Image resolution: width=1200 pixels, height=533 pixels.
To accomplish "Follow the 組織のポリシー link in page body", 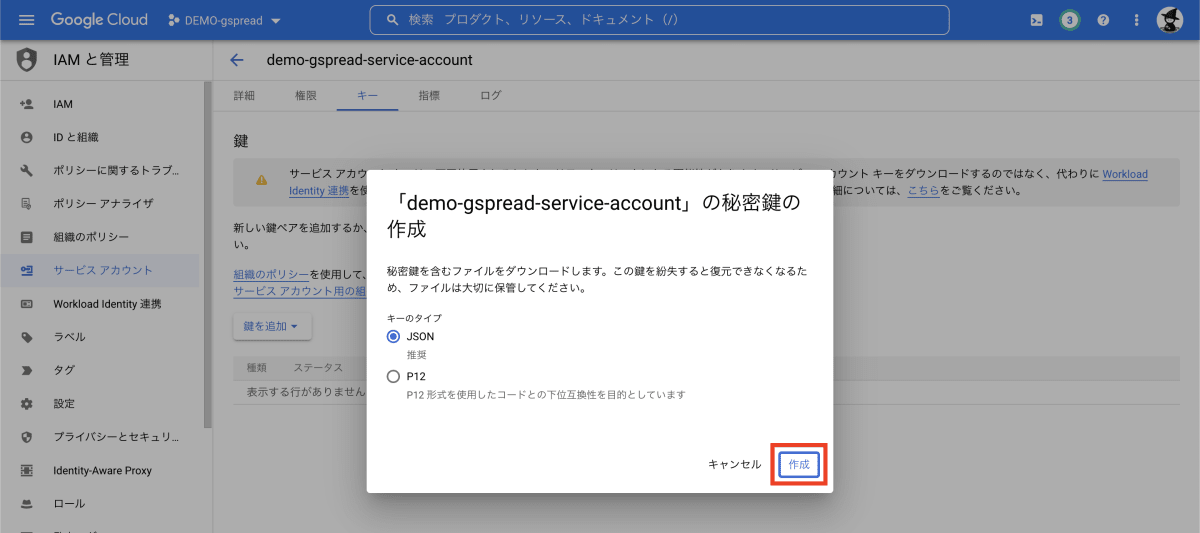I will click(x=271, y=274).
